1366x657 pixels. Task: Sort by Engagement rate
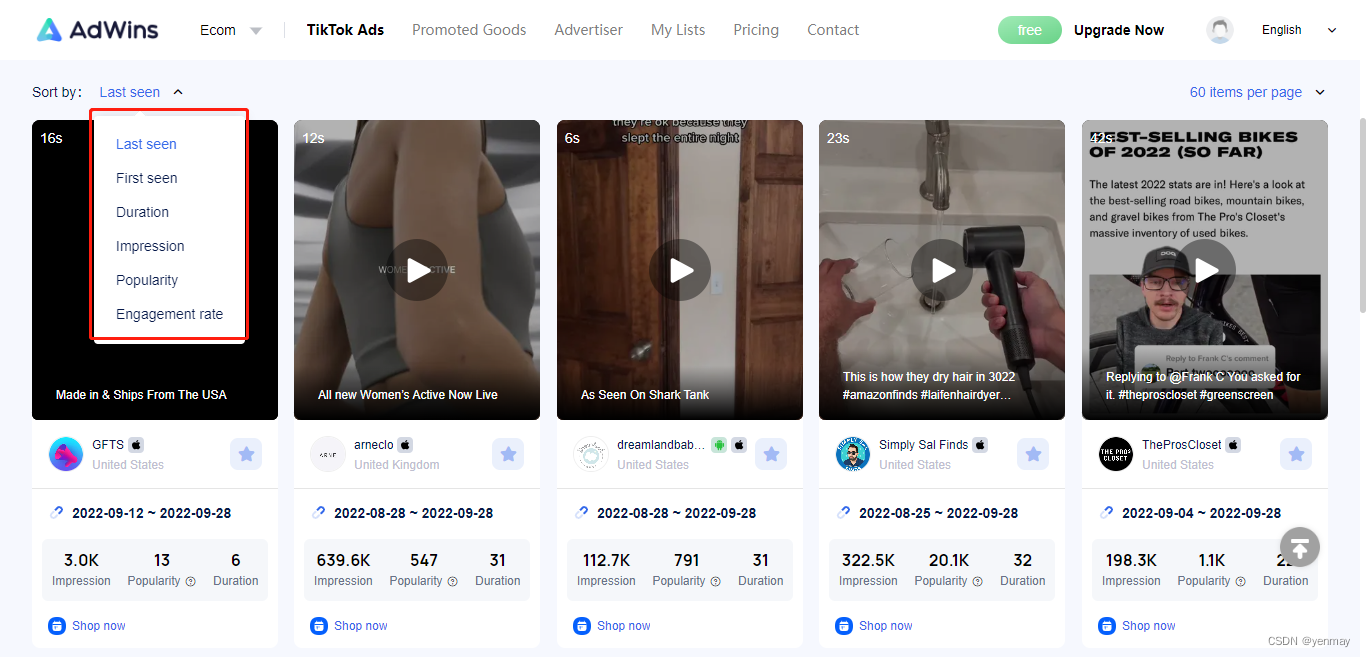coord(170,314)
